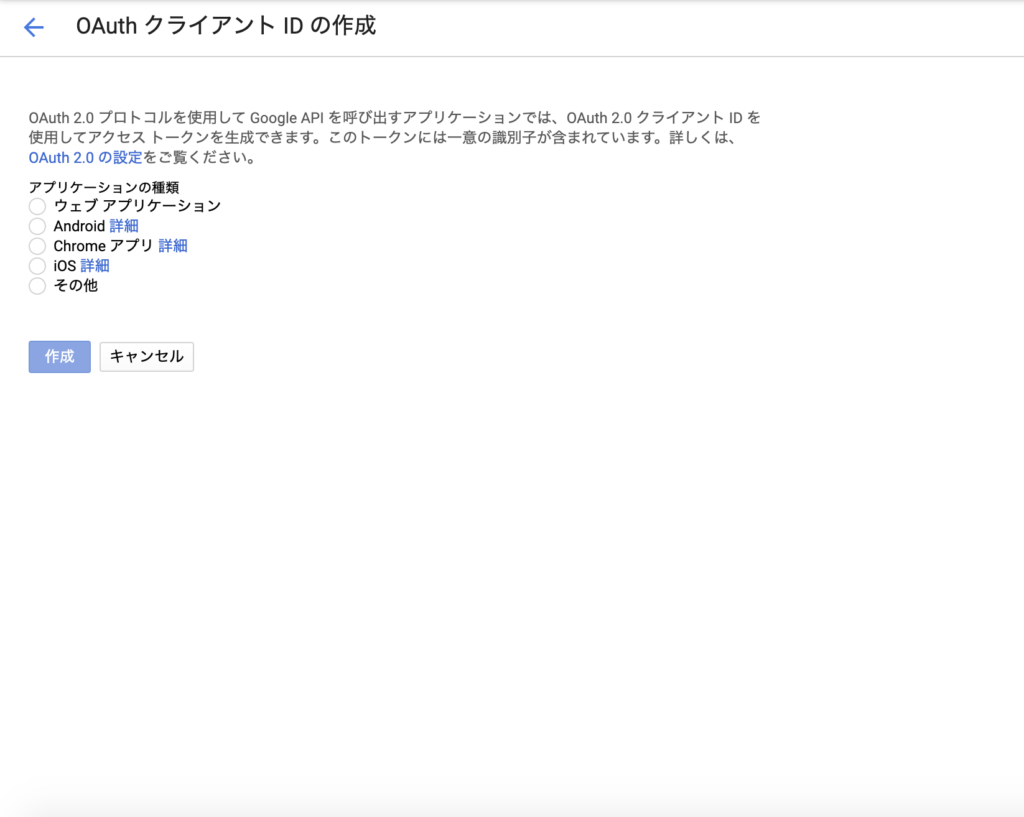Screen dimensions: 1024x817
Task: Click the キャンセル button
Action: [147, 357]
